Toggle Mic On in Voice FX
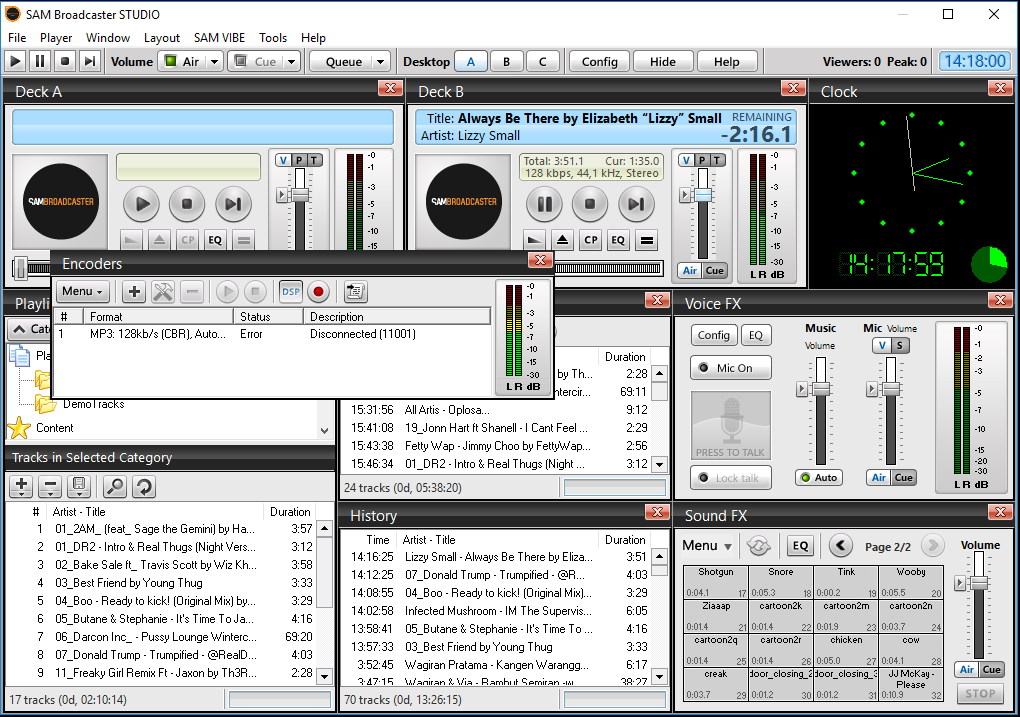Viewport: 1020px width, 717px height. tap(731, 367)
